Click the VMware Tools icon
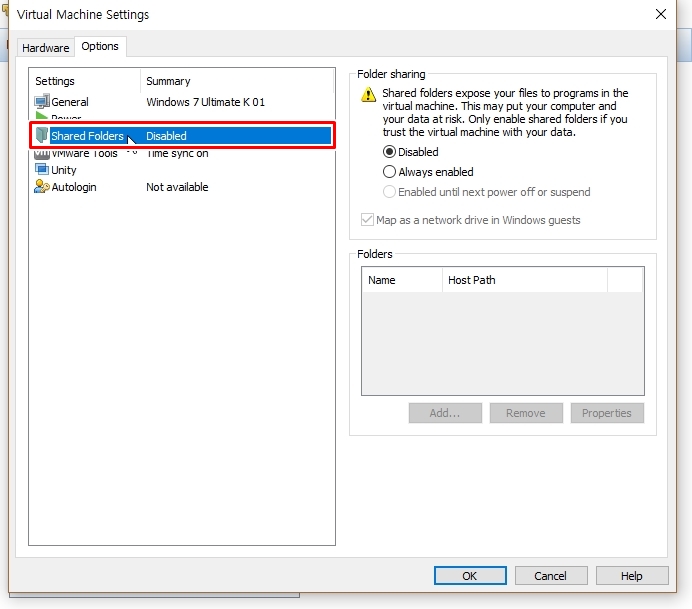Viewport: 692px width, 609px height. [x=42, y=154]
